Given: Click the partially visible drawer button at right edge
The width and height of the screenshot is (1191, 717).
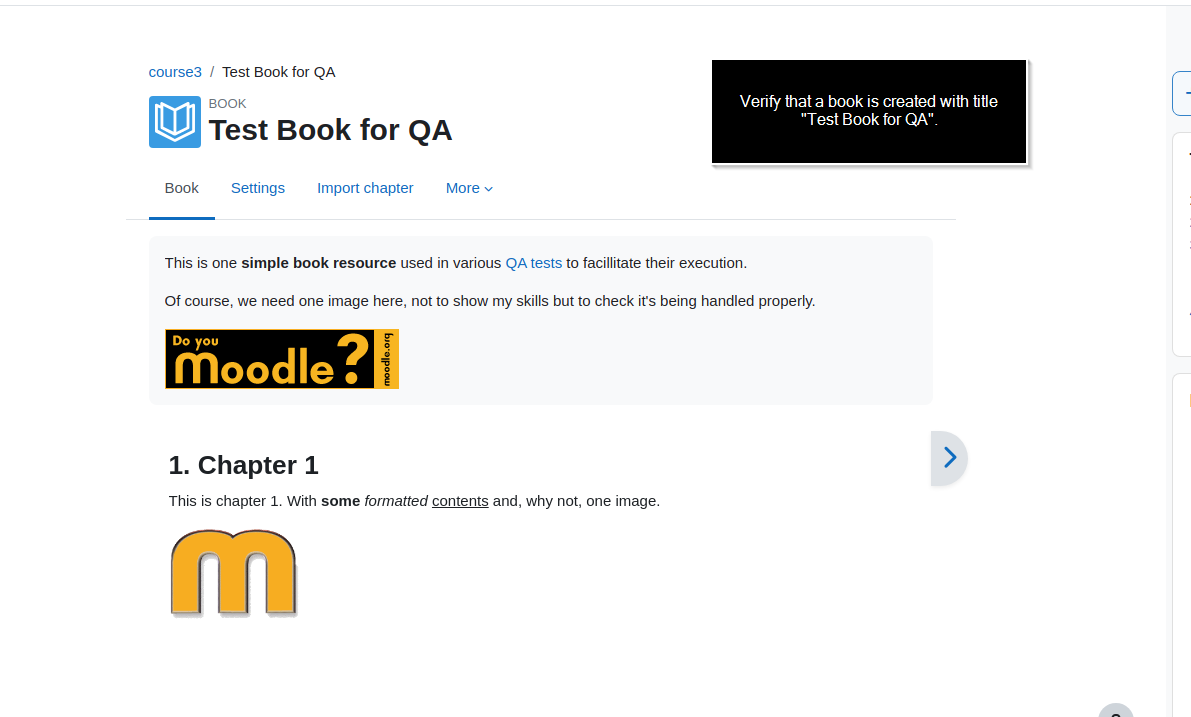Looking at the screenshot, I should pos(1182,93).
